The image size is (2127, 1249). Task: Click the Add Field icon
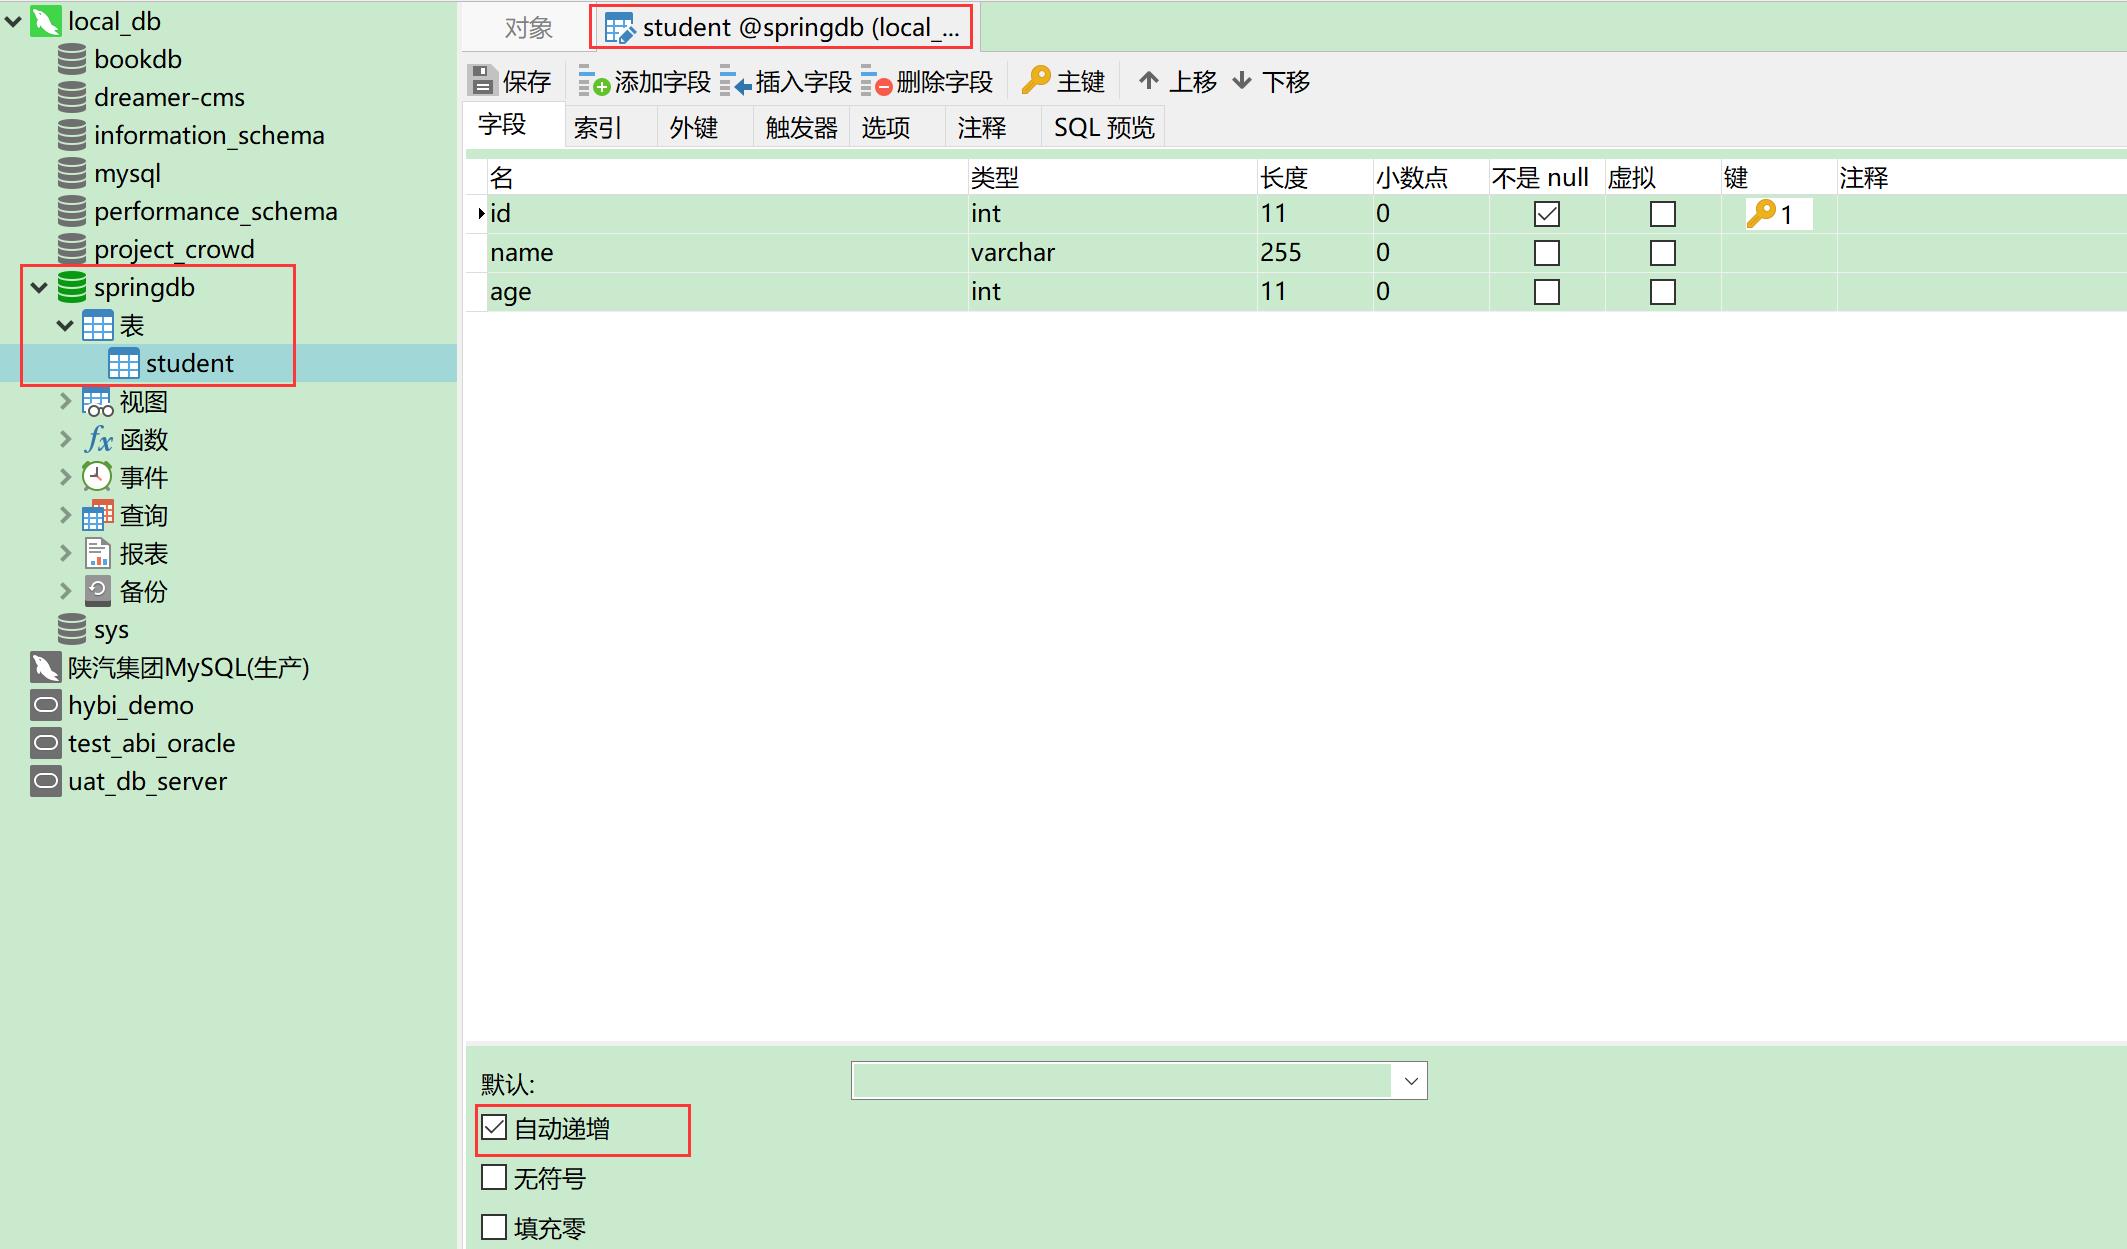click(594, 81)
